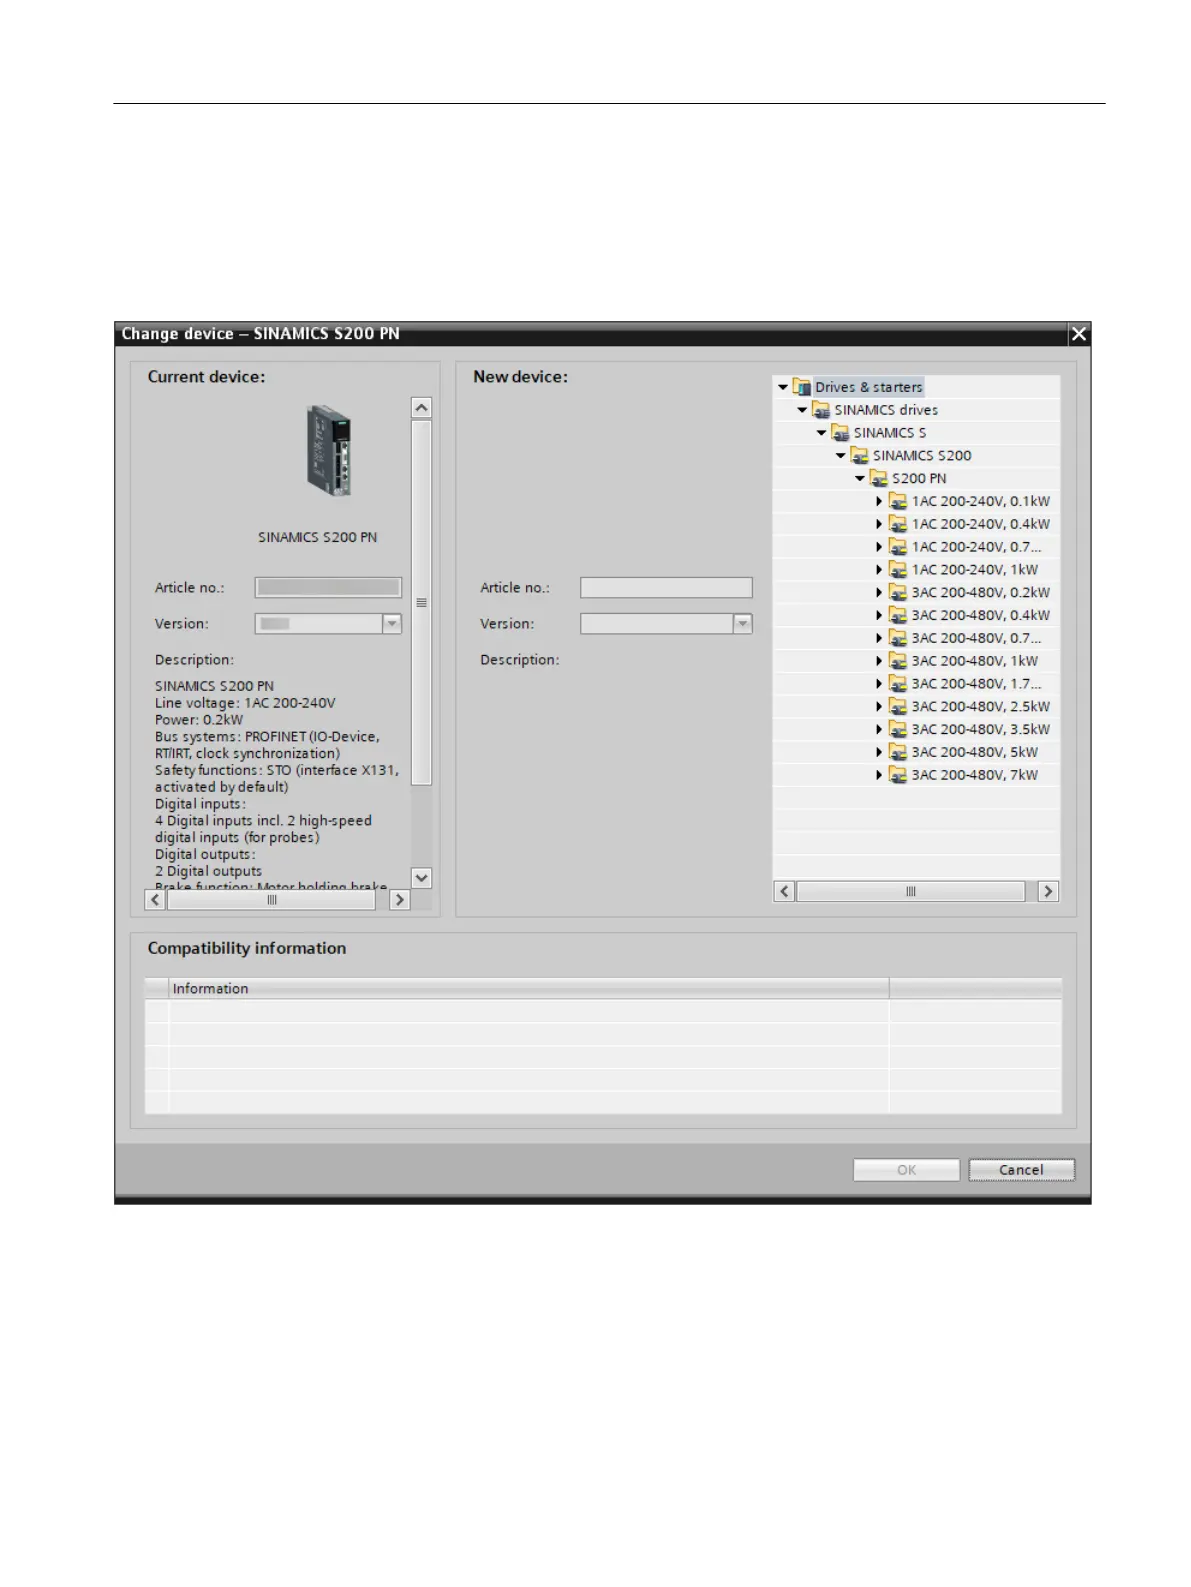Click the Drives & starters folder icon
The image size is (1191, 1587).
(x=802, y=387)
